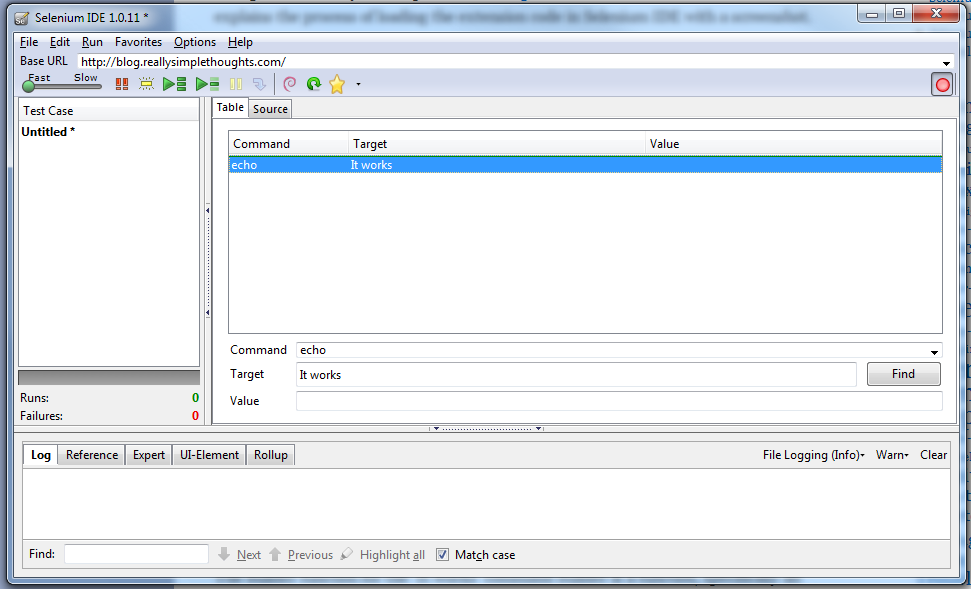Open the Base URL dropdown arrow
This screenshot has width=971, height=589.
click(x=946, y=63)
